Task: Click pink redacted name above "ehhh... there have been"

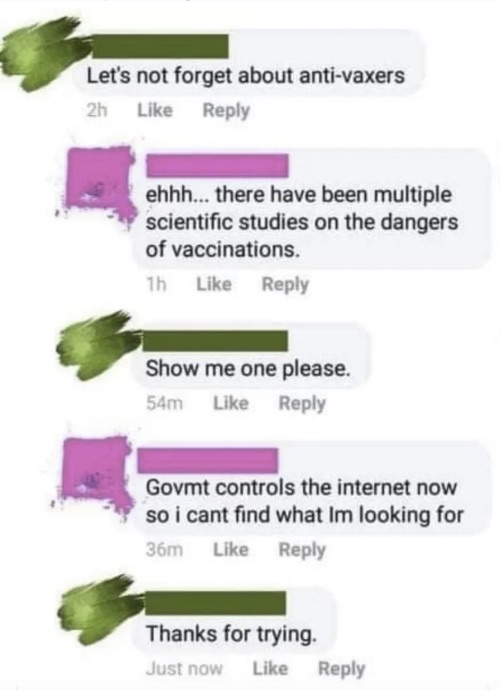Action: coord(217,165)
